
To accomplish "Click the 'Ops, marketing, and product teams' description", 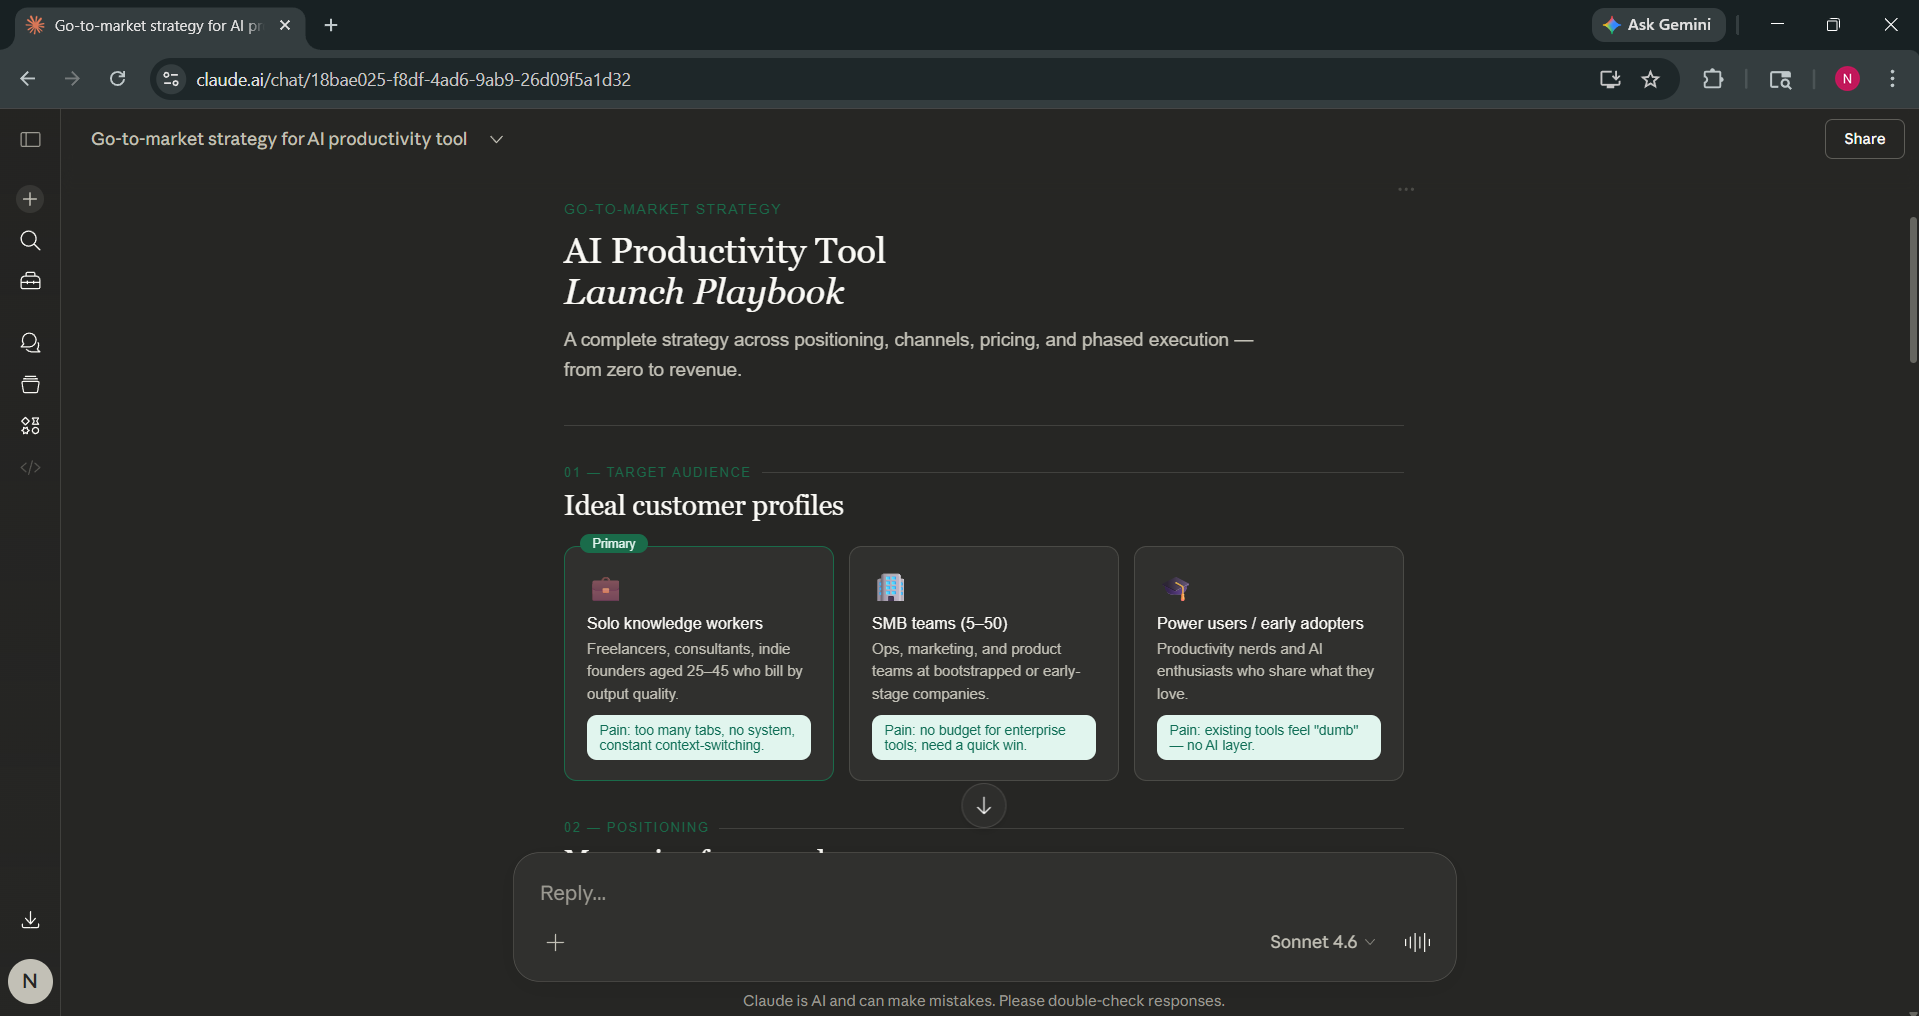I will (x=976, y=671).
